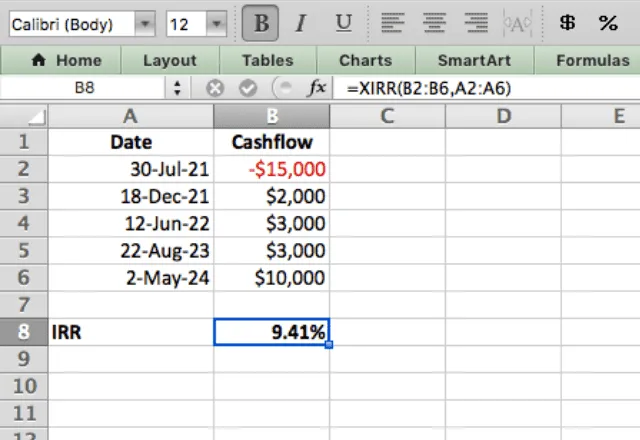Click the select-all corner triangle
640x440 pixels.
(x=24, y=116)
